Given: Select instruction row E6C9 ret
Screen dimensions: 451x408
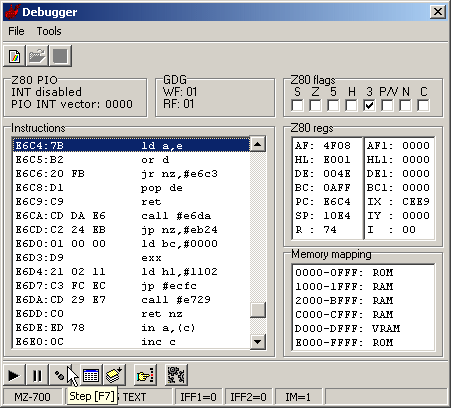Looking at the screenshot, I should (x=131, y=202).
